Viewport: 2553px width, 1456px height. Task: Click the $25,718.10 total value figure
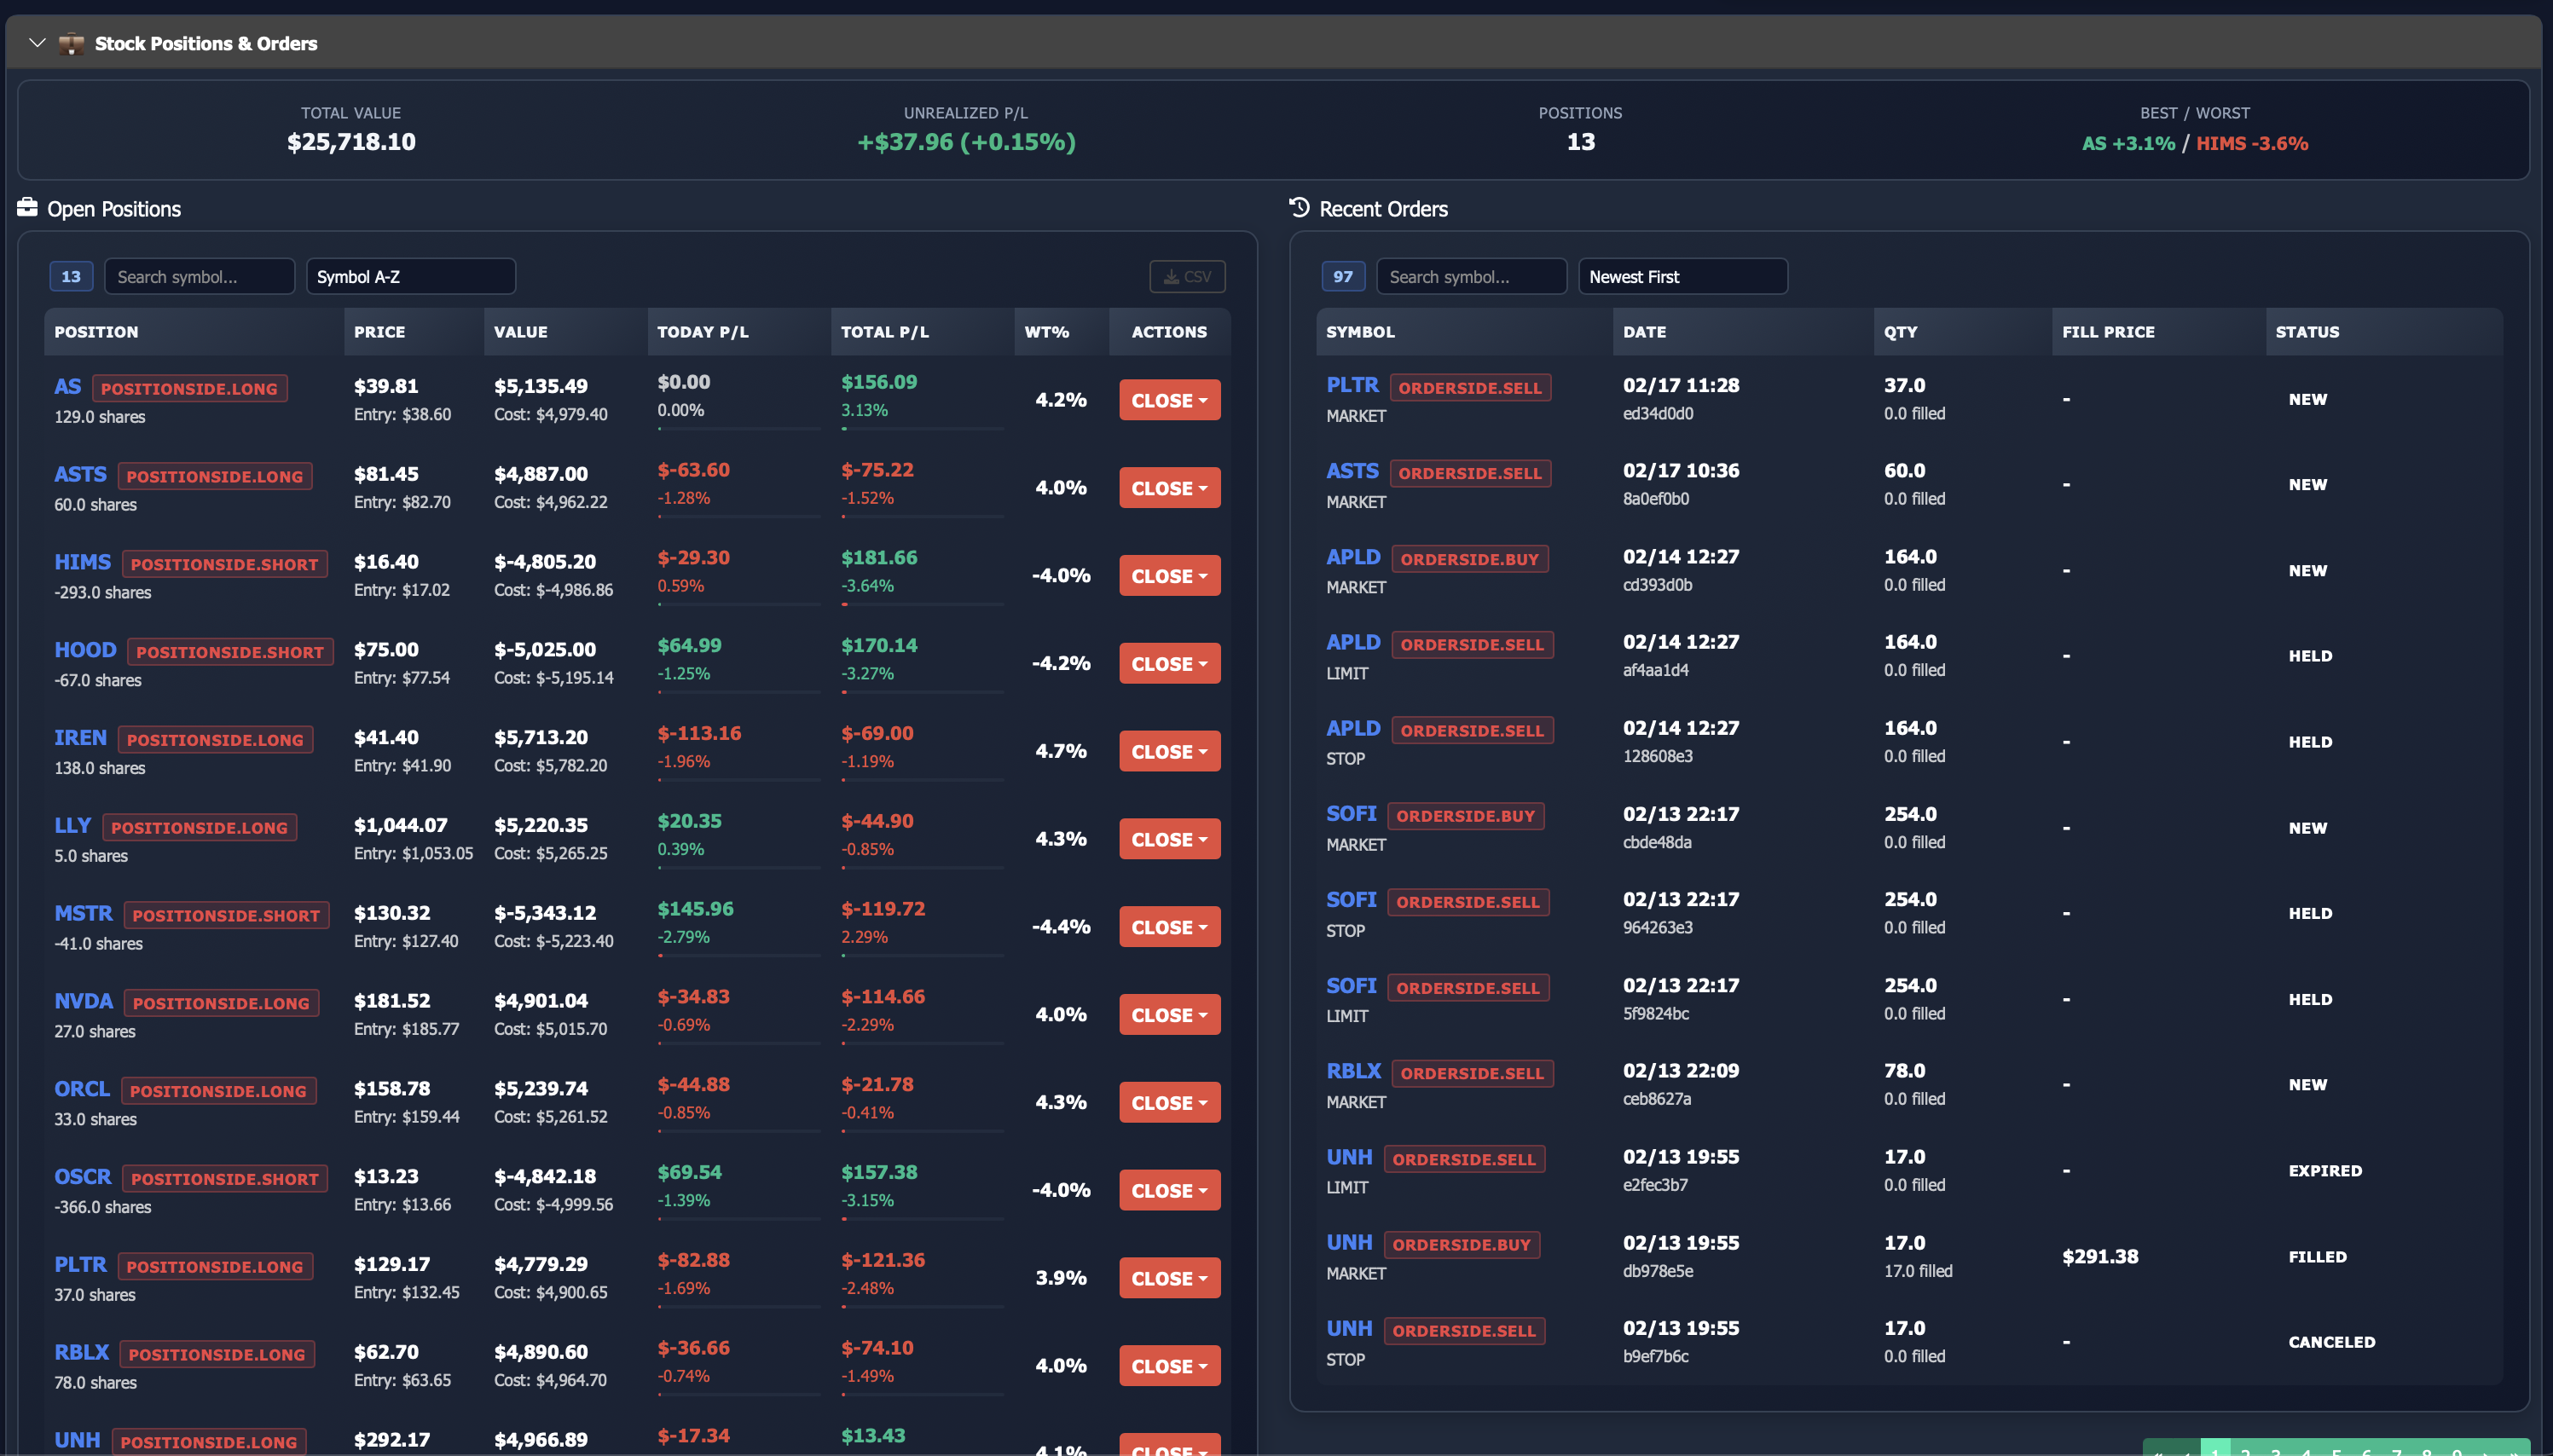pyautogui.click(x=351, y=142)
